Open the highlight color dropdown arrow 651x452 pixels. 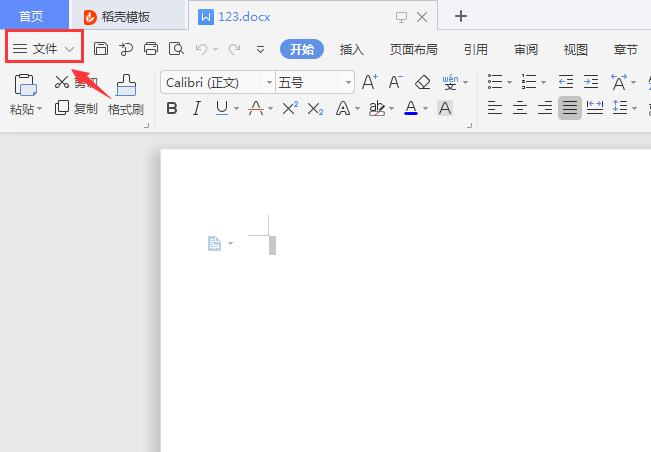[391, 109]
